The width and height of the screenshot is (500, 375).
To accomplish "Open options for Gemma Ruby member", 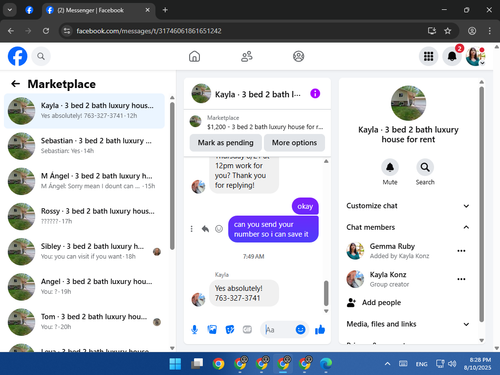I will 461,251.
